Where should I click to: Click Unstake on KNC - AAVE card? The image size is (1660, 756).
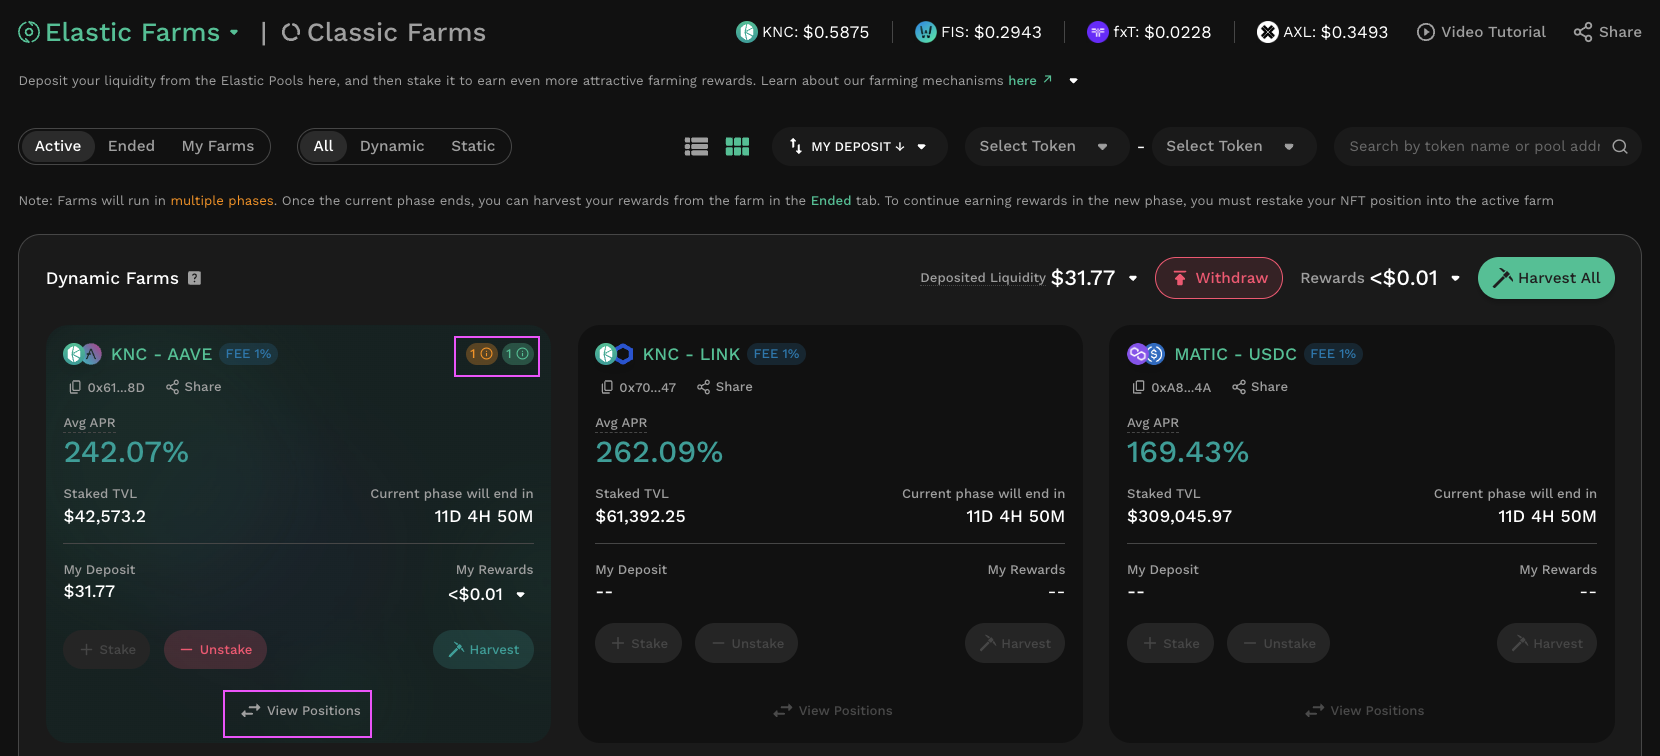point(215,649)
